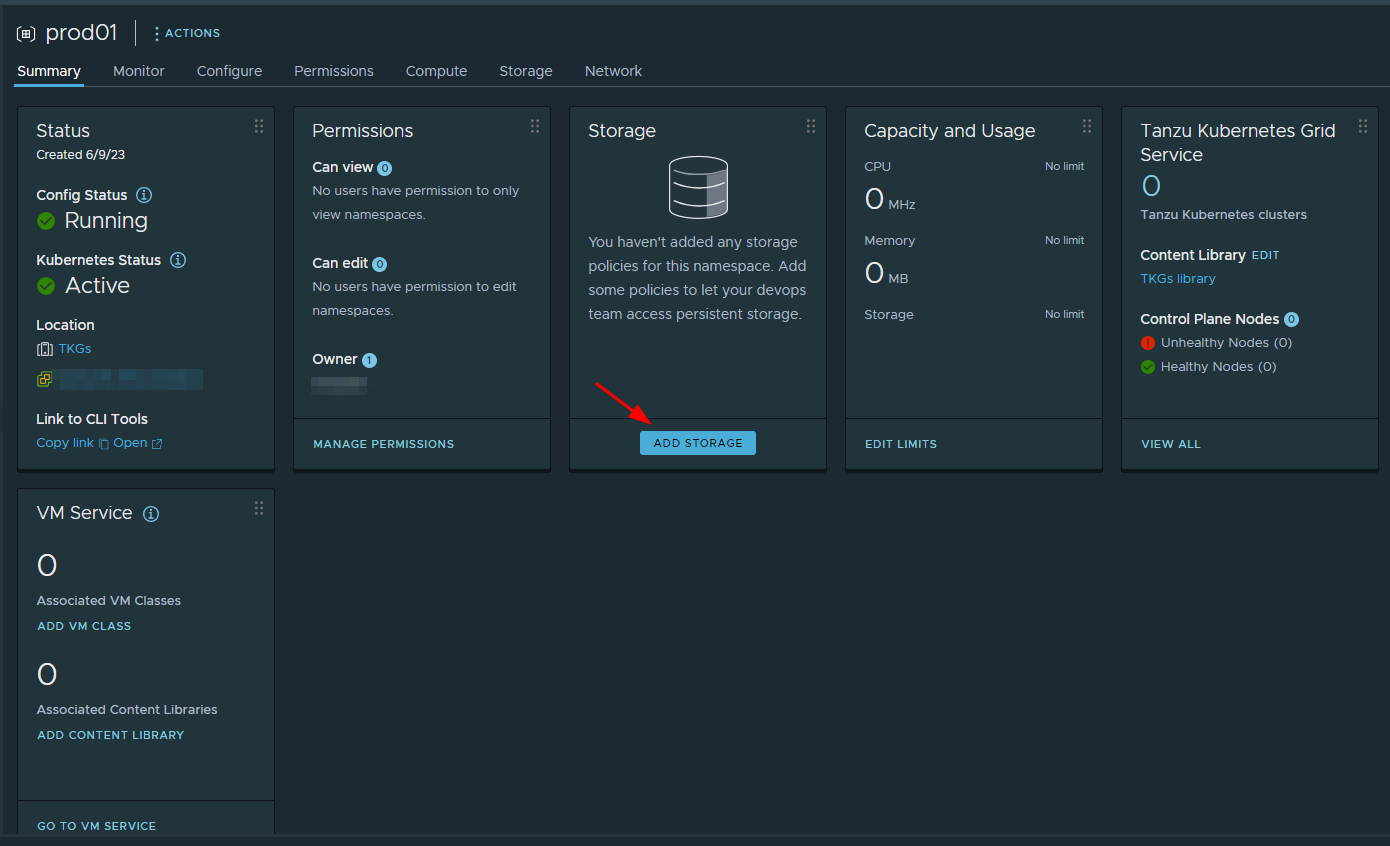Click the Tanzu Kubernetes clusters count 0

click(1151, 186)
